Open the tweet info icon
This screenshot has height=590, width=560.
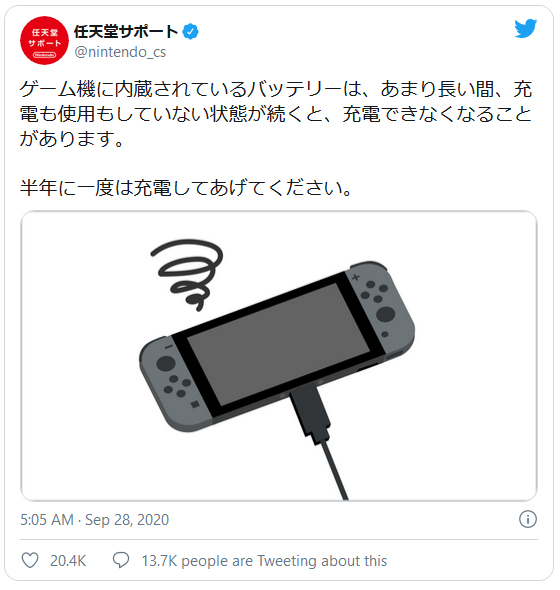(x=528, y=519)
